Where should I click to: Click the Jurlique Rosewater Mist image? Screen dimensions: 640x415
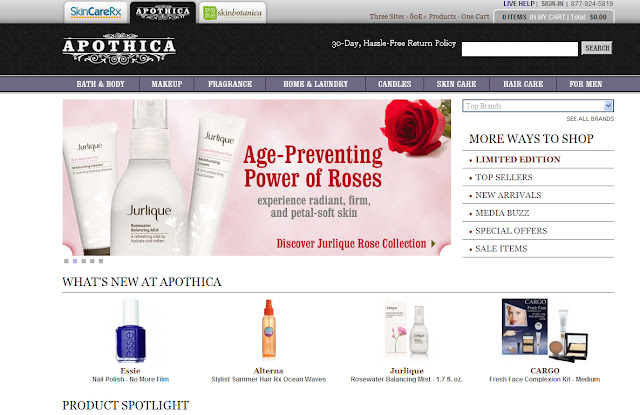tap(407, 329)
